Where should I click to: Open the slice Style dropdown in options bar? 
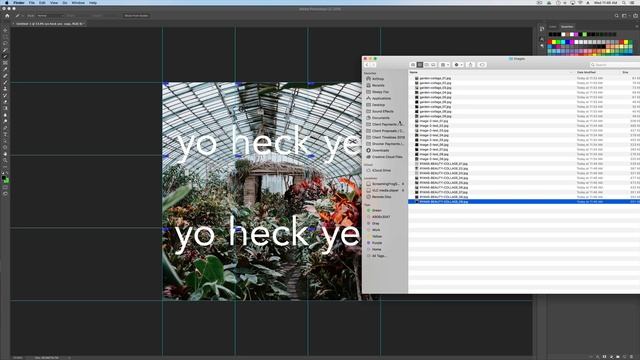click(x=50, y=16)
